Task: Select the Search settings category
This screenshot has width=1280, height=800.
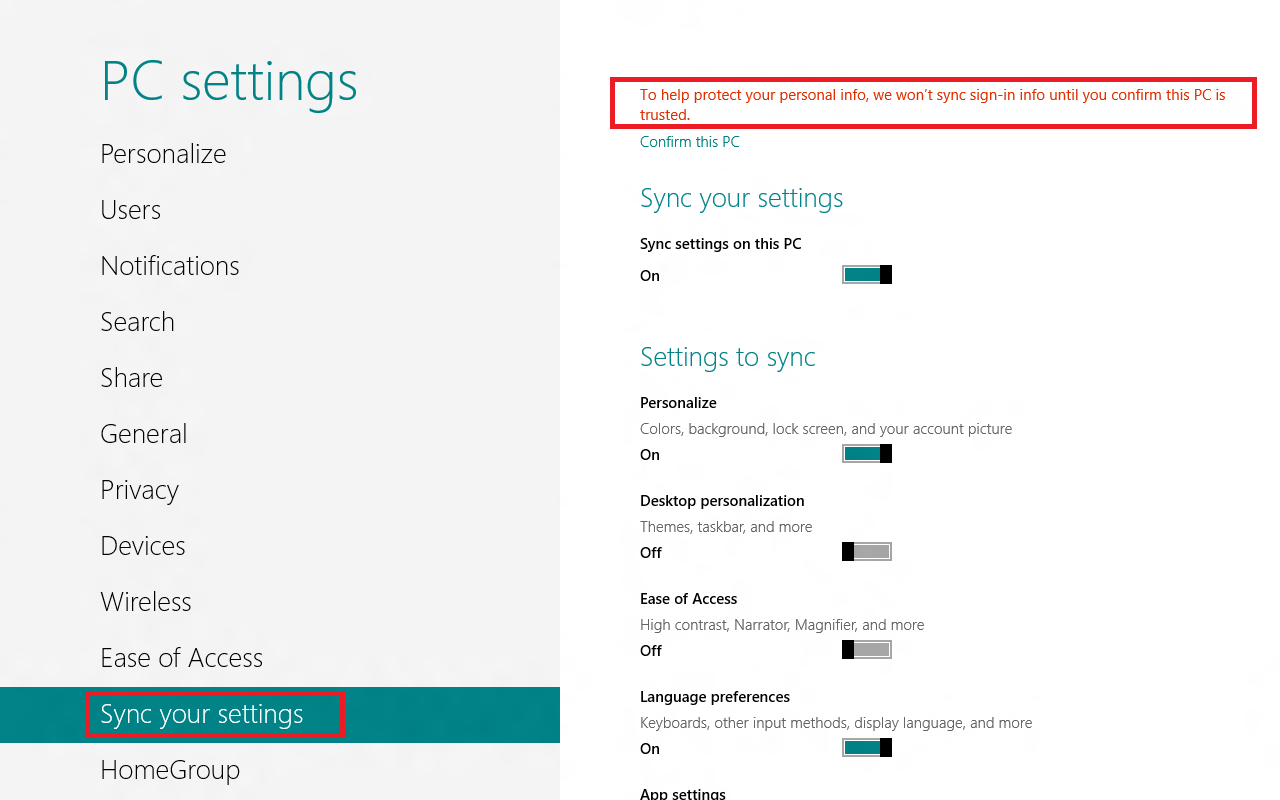Action: pyautogui.click(x=138, y=322)
